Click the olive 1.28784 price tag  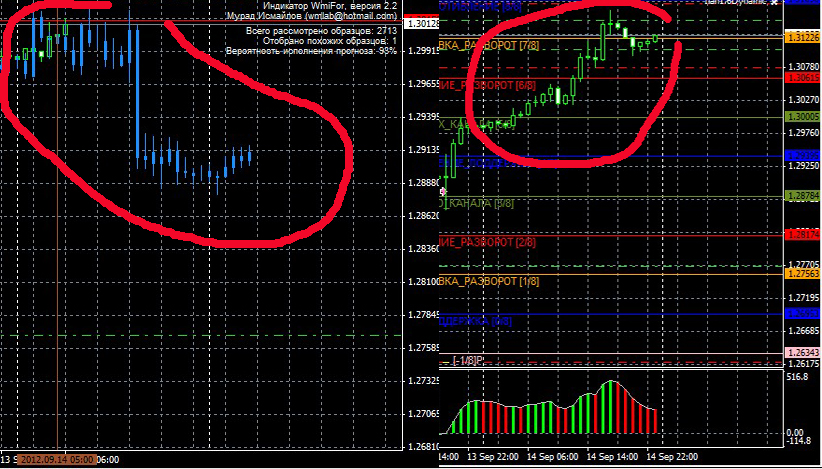803,195
